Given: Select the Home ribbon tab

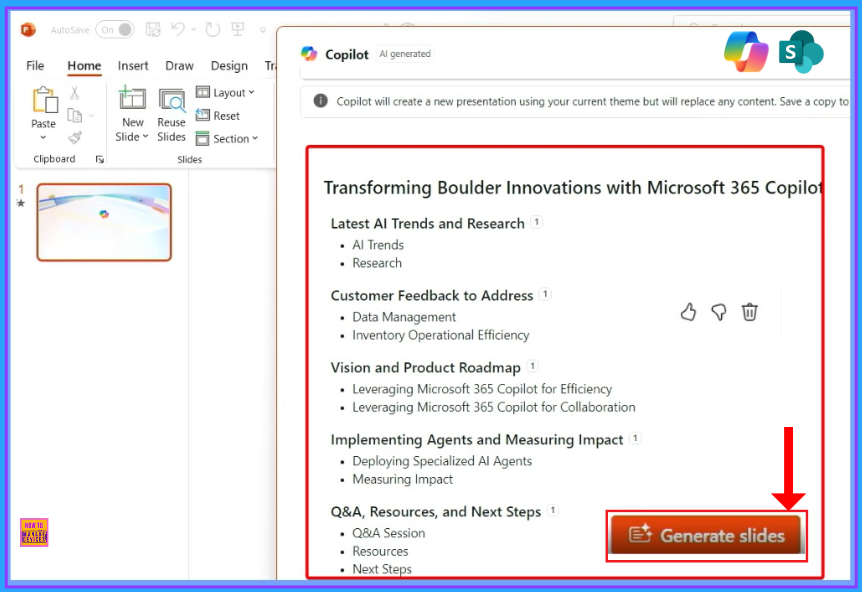Looking at the screenshot, I should click(x=84, y=65).
